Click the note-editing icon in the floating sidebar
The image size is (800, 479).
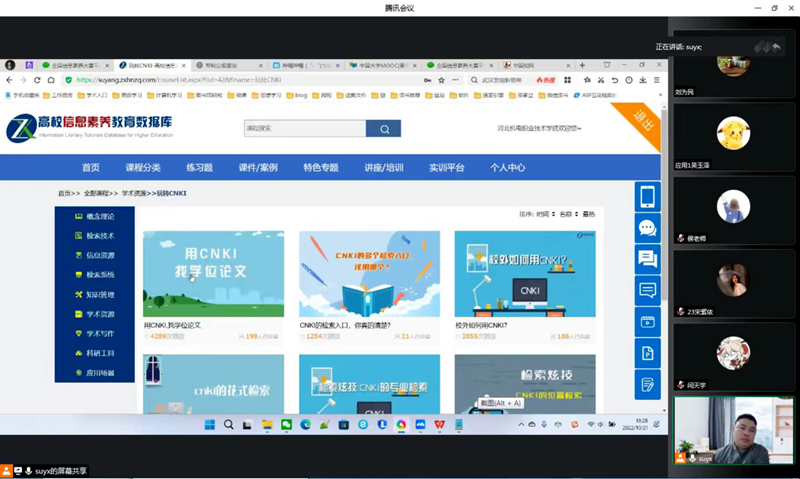[647, 385]
